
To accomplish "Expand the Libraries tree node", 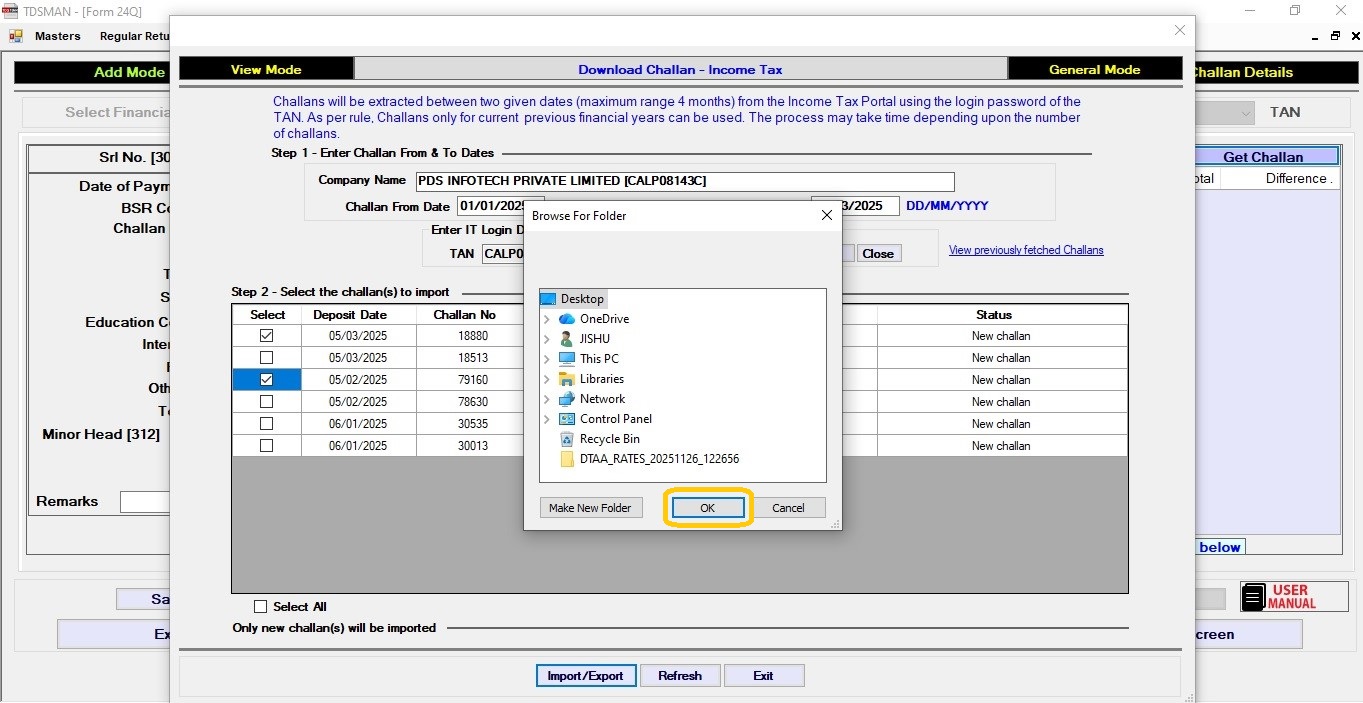I will click(547, 379).
